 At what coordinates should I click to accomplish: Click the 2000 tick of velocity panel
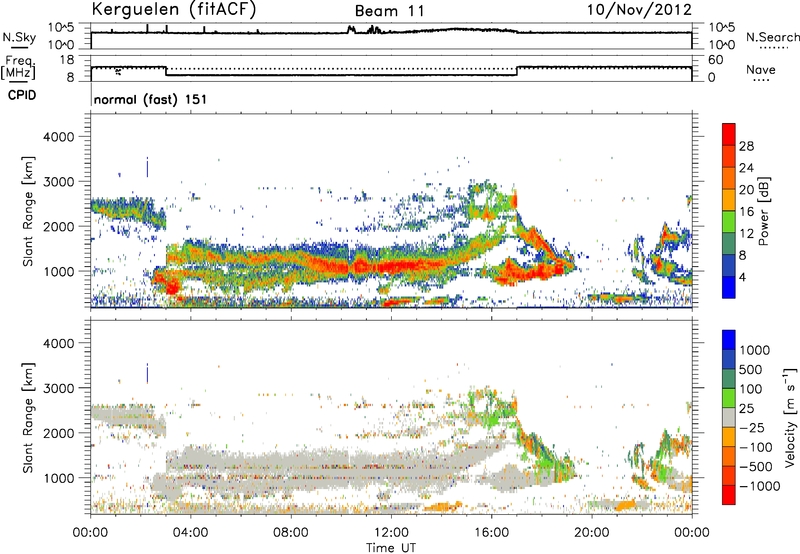[x=58, y=433]
